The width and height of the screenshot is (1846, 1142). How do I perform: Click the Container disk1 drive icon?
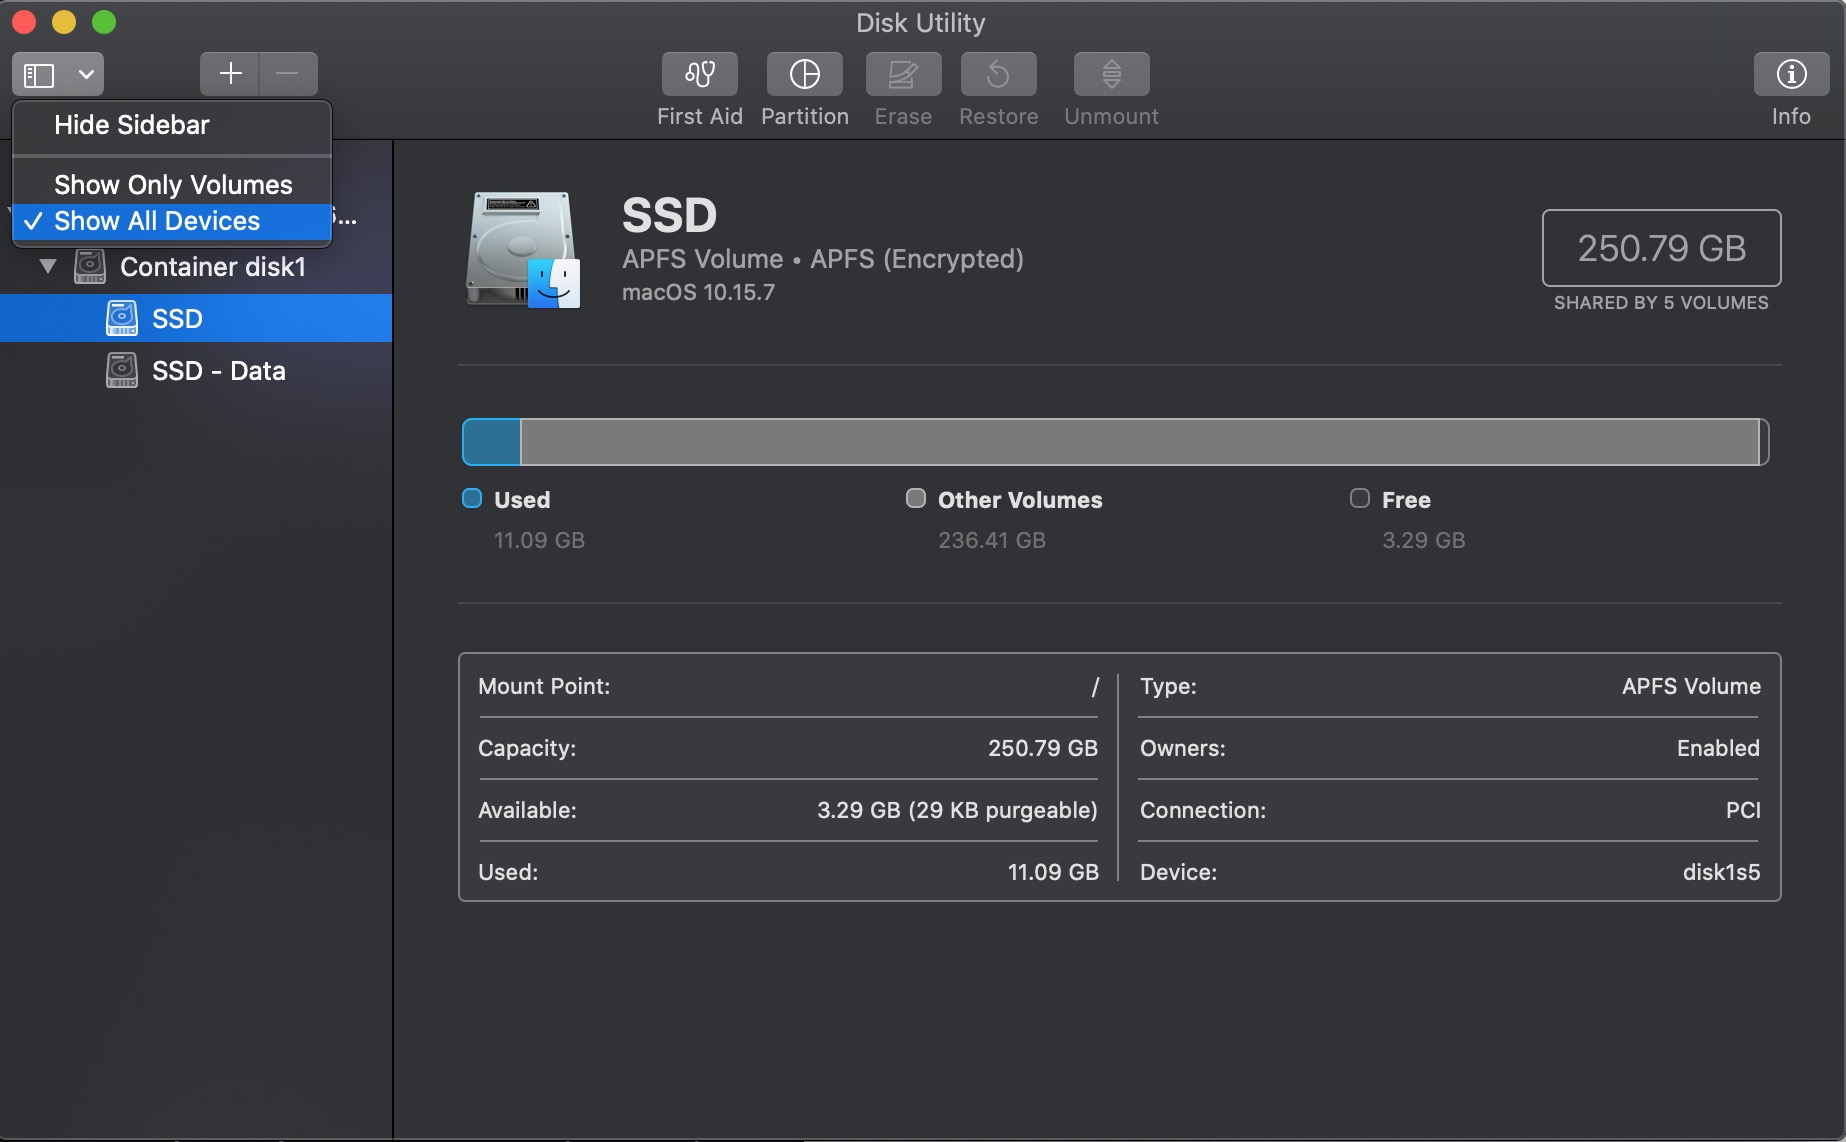[x=90, y=267]
